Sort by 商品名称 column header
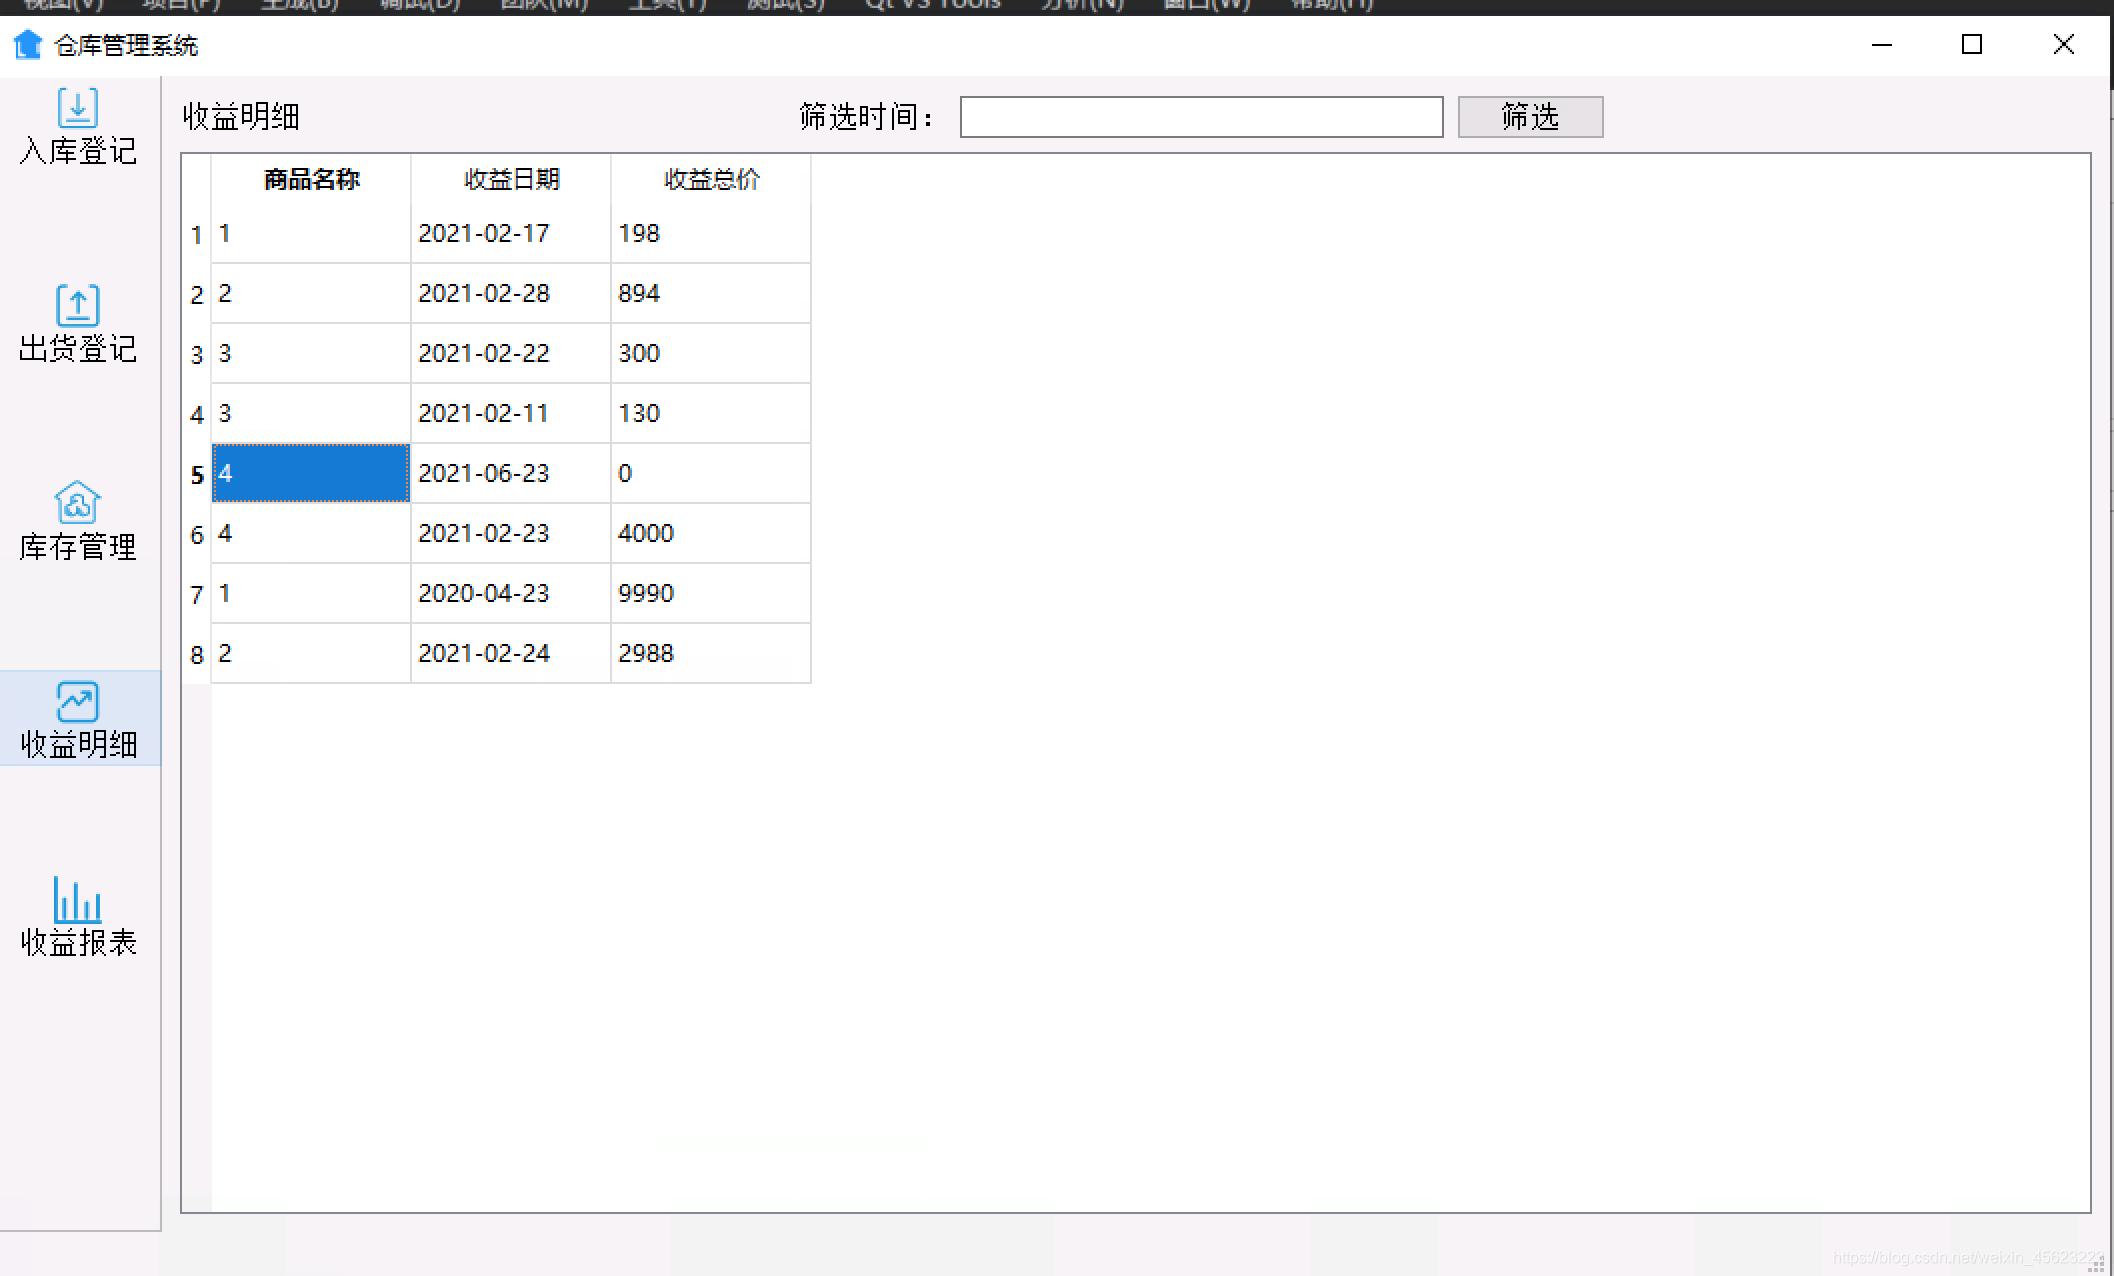Image resolution: width=2114 pixels, height=1276 pixels. click(311, 179)
